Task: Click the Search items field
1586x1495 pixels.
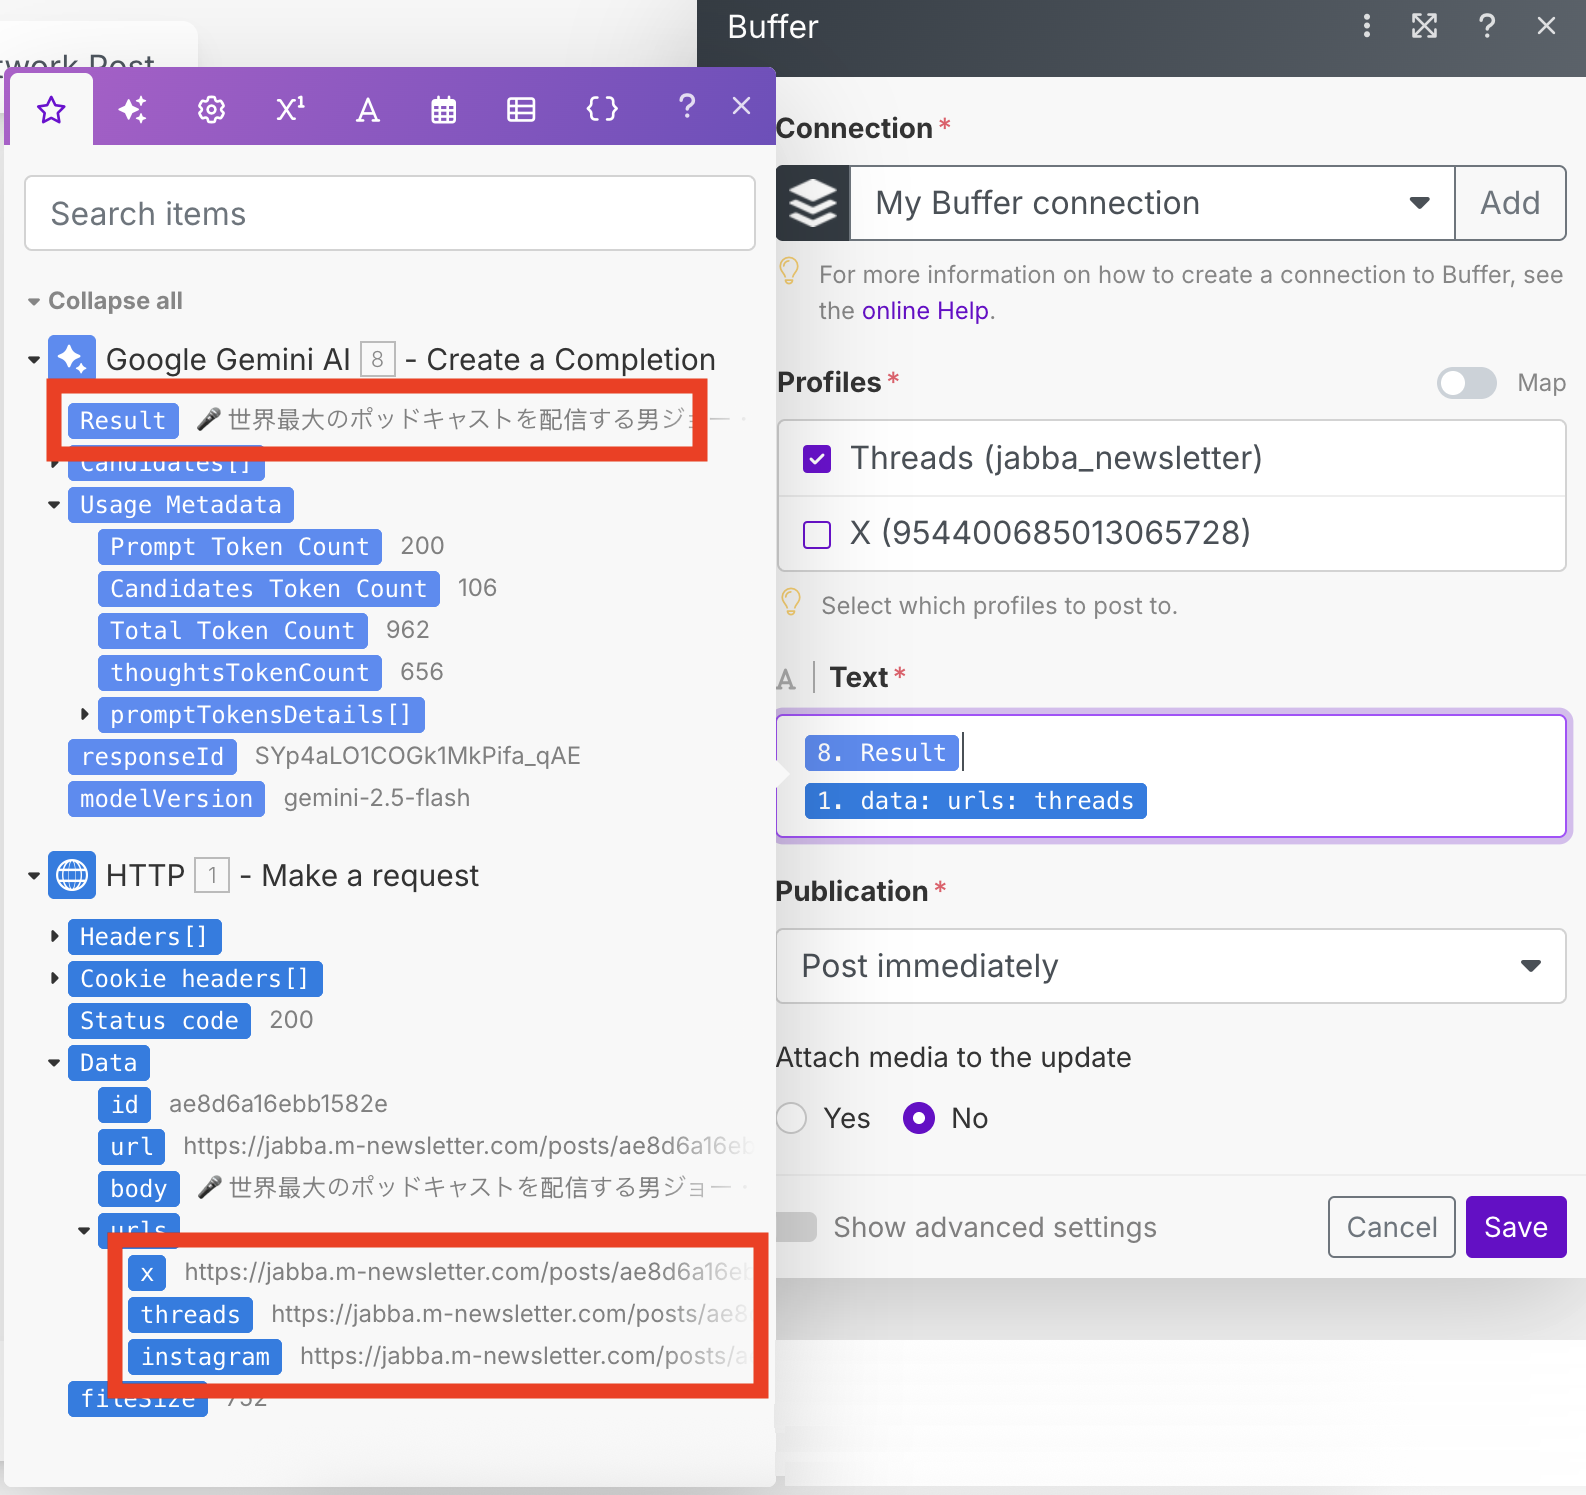Action: click(390, 213)
